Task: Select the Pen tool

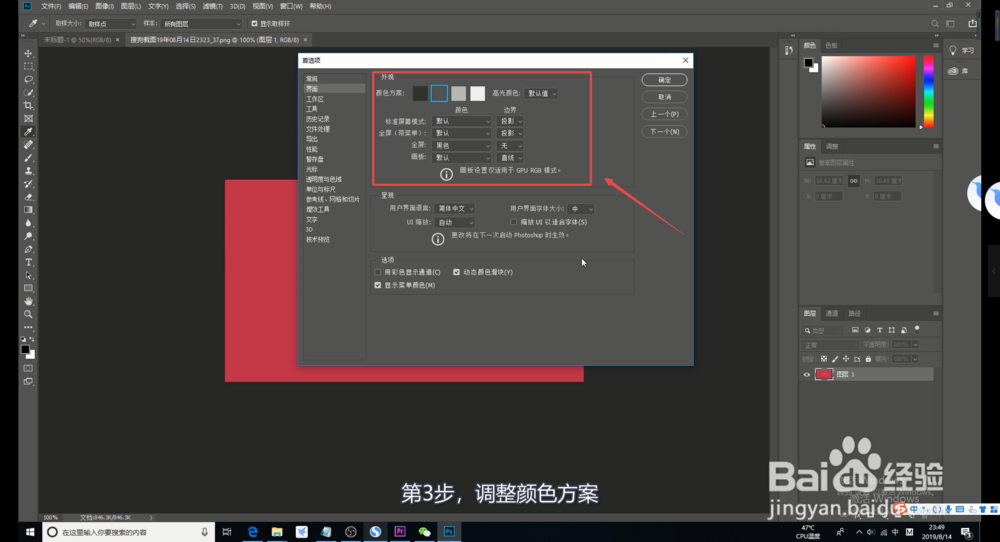Action: 28,249
